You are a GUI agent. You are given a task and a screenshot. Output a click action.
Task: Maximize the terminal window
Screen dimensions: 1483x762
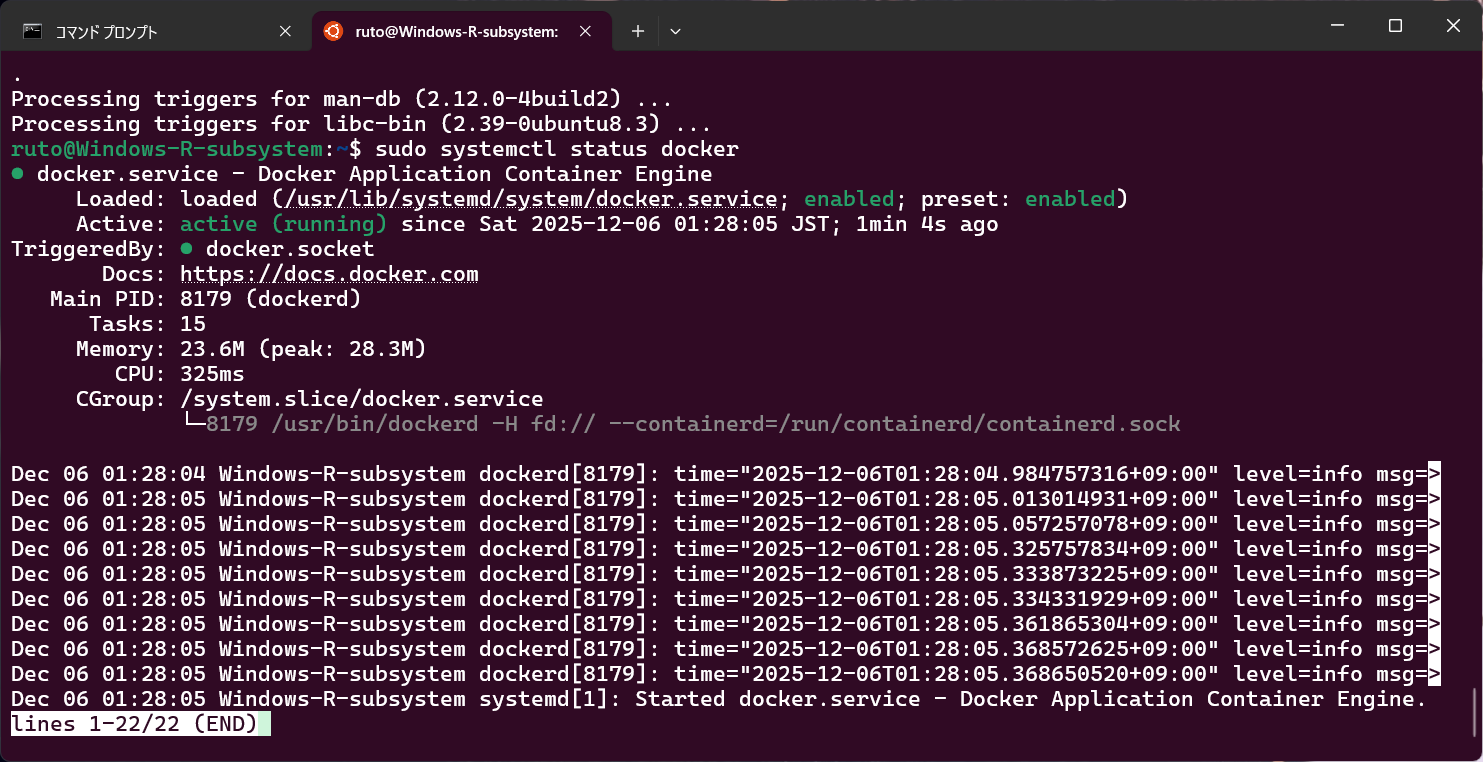[x=1396, y=26]
